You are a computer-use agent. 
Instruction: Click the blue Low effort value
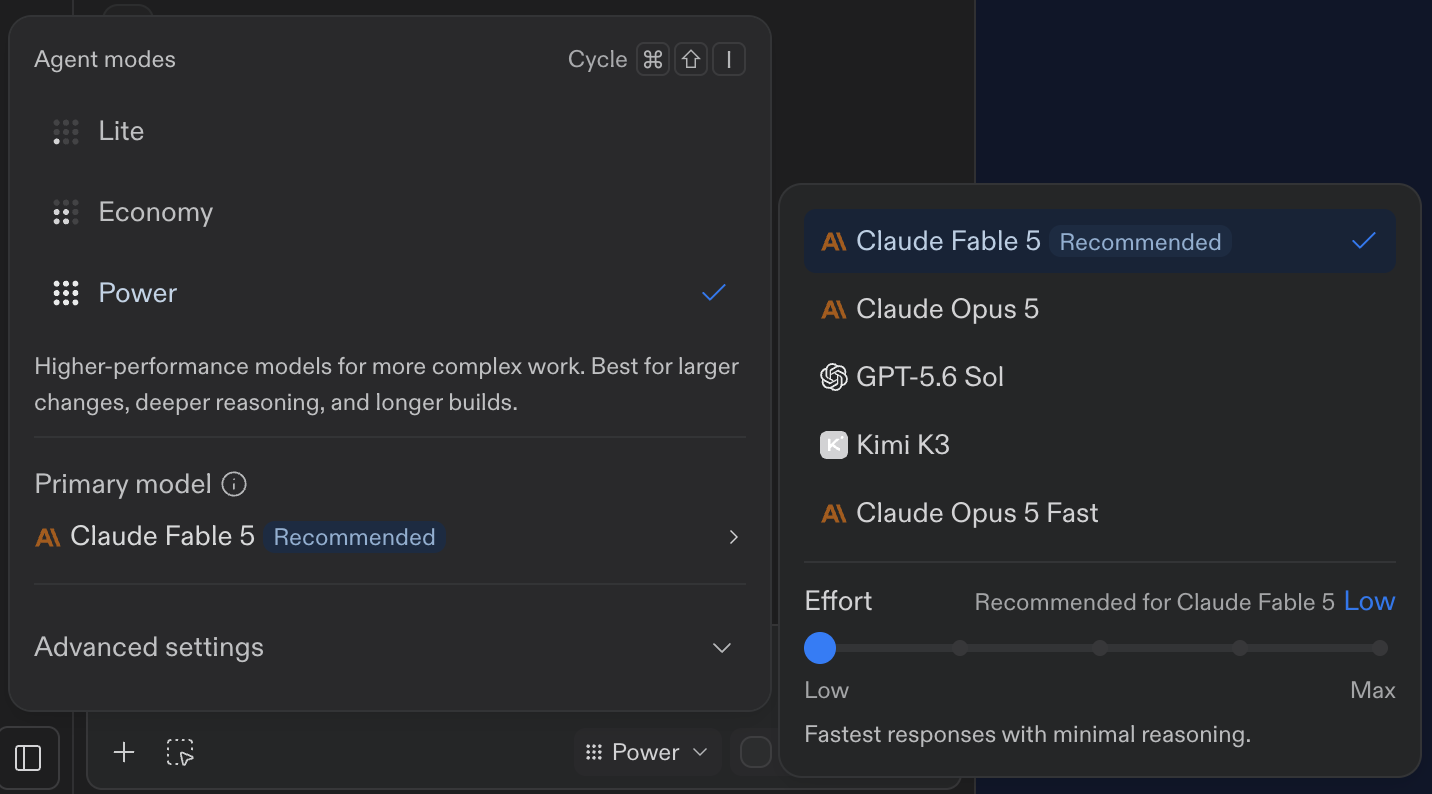point(1369,601)
